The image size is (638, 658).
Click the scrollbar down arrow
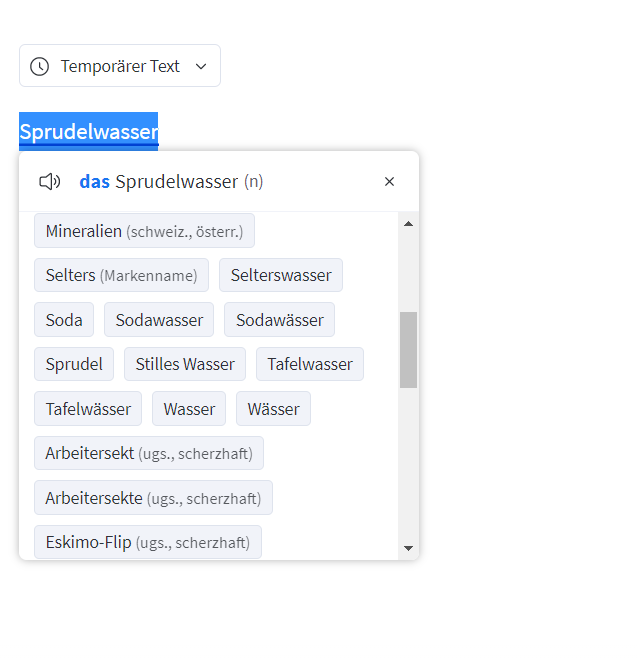pyautogui.click(x=408, y=548)
